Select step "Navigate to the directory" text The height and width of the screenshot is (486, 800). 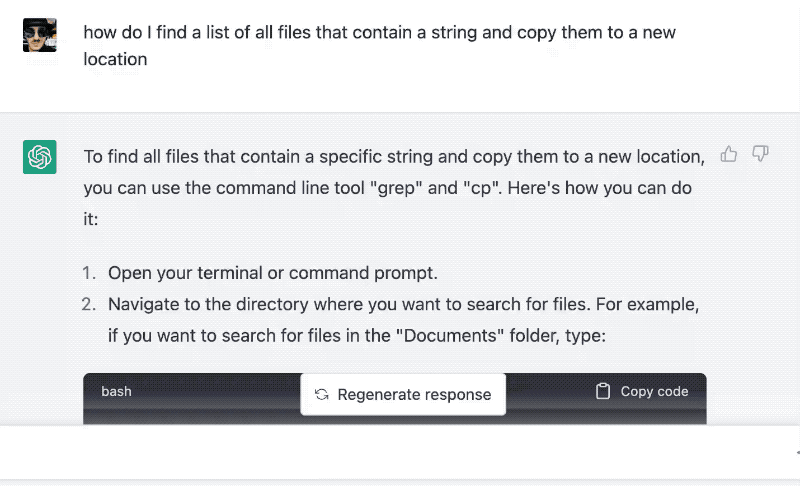pos(403,320)
